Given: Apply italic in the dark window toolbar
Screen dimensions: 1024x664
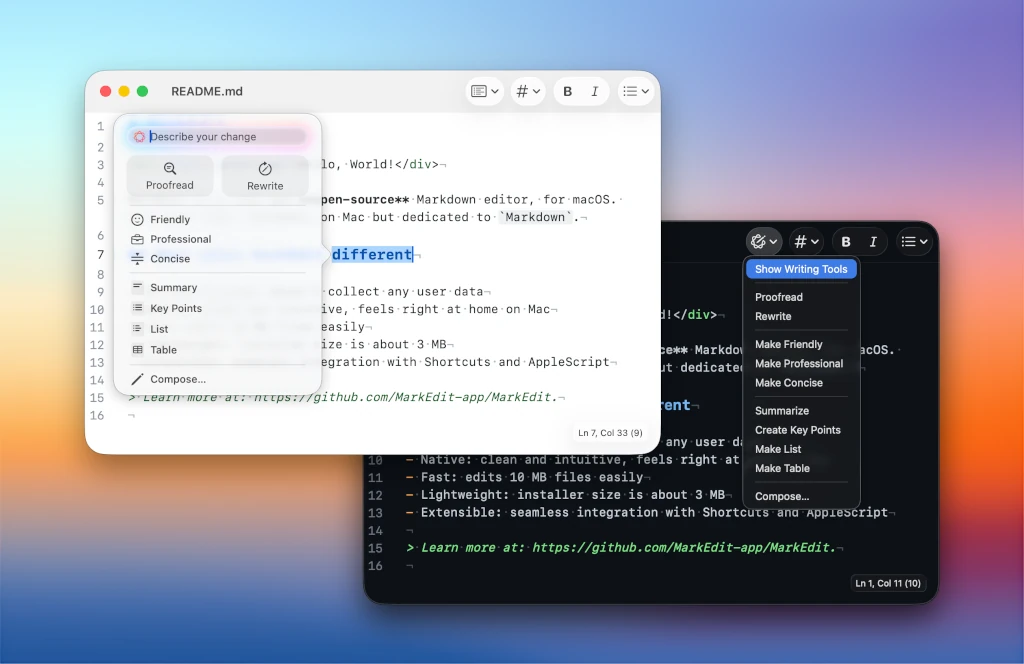Looking at the screenshot, I should tap(873, 241).
